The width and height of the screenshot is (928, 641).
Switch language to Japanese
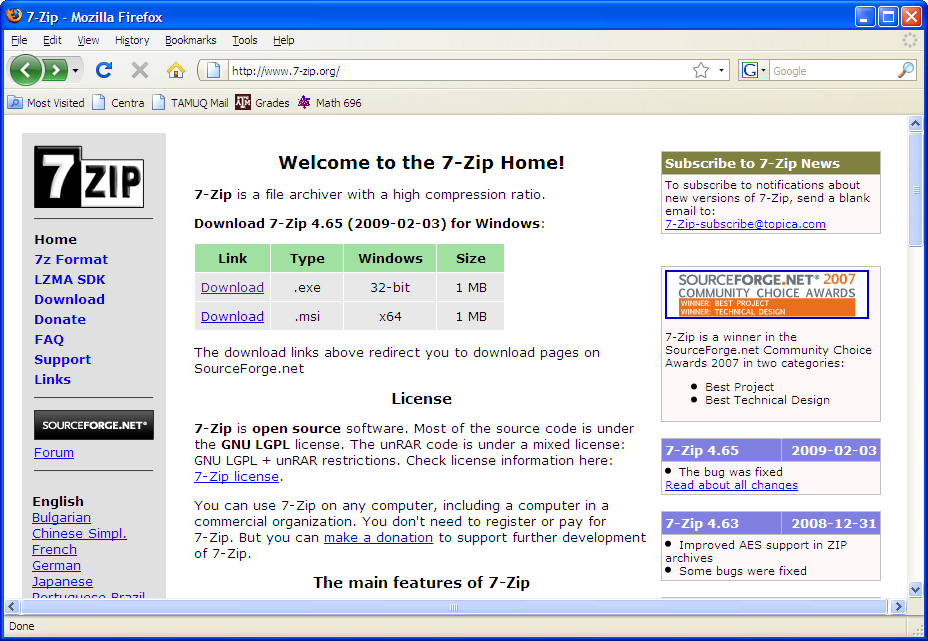62,582
